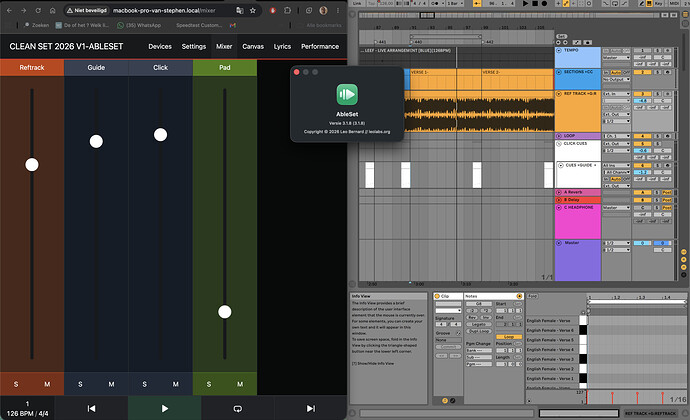Viewport: 690px width, 420px height.
Task: Go to browser home page
Action: point(52,10)
